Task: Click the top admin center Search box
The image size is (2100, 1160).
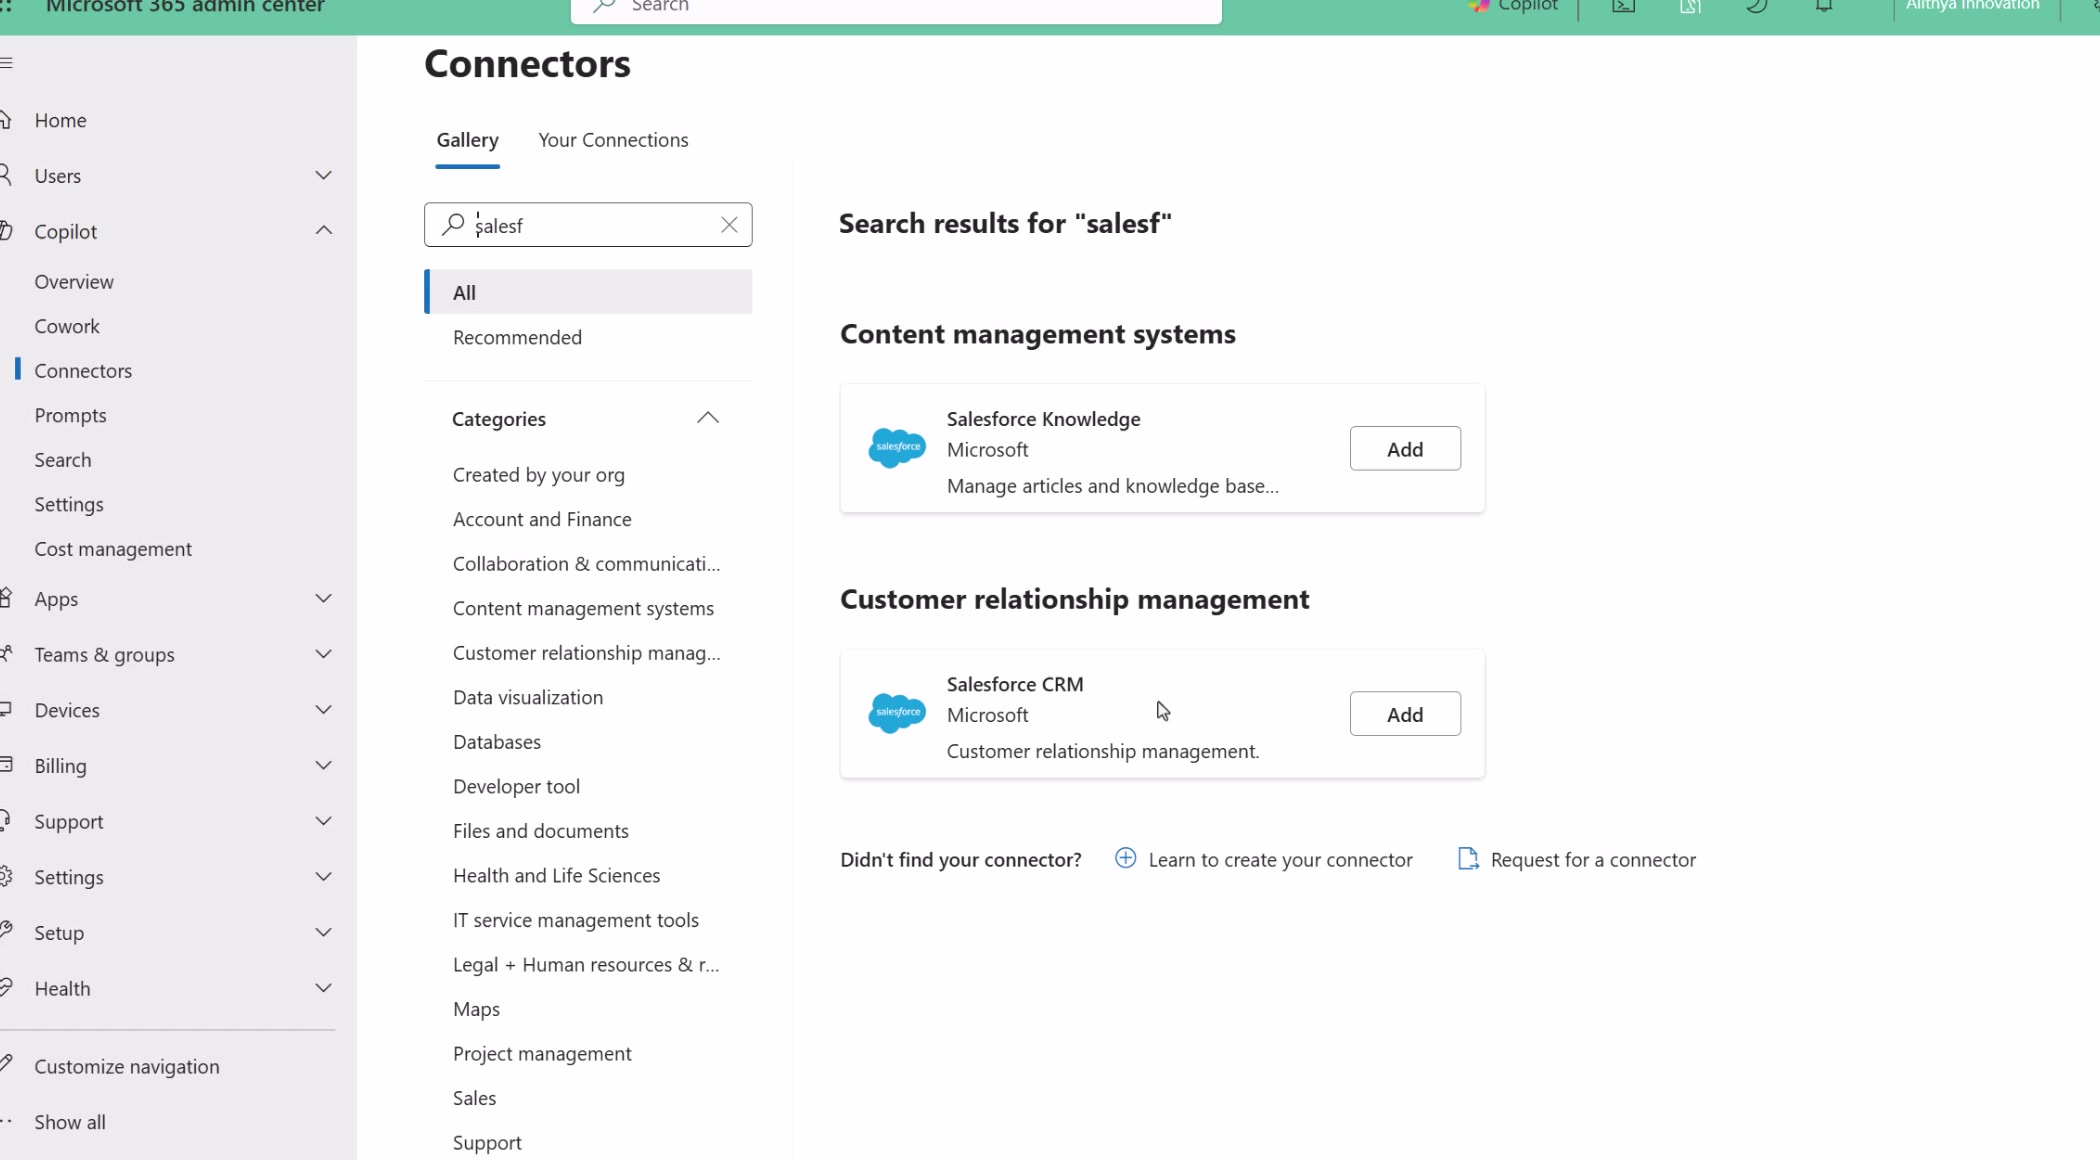Action: coord(896,8)
